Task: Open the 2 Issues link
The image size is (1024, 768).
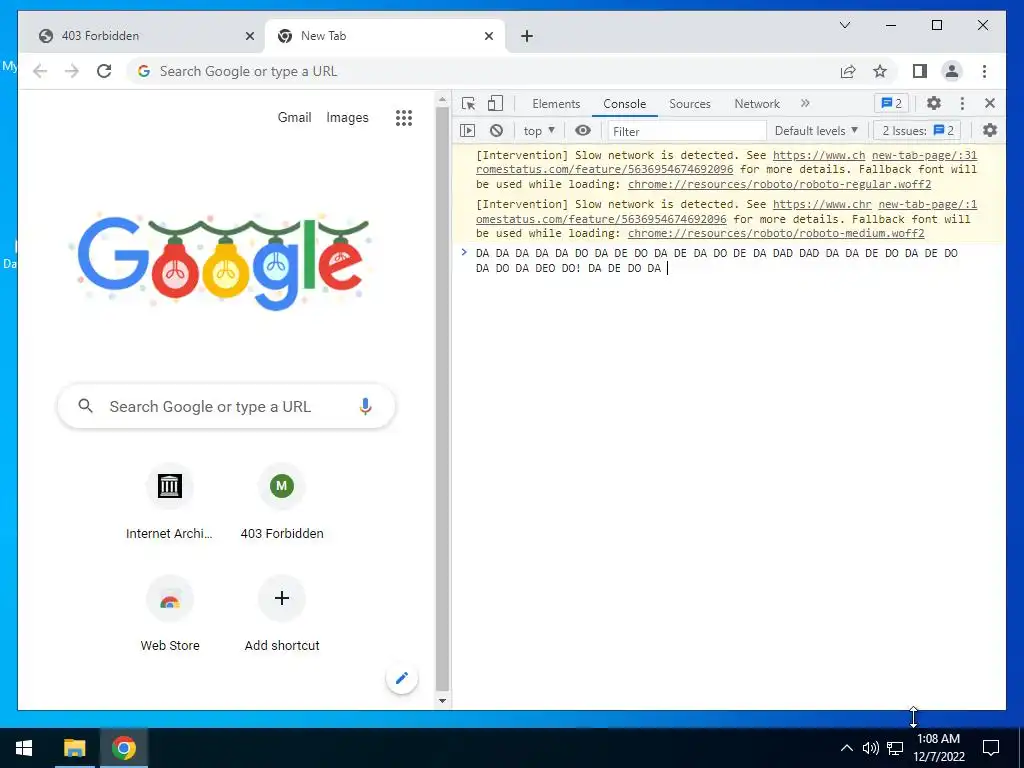Action: coord(918,131)
